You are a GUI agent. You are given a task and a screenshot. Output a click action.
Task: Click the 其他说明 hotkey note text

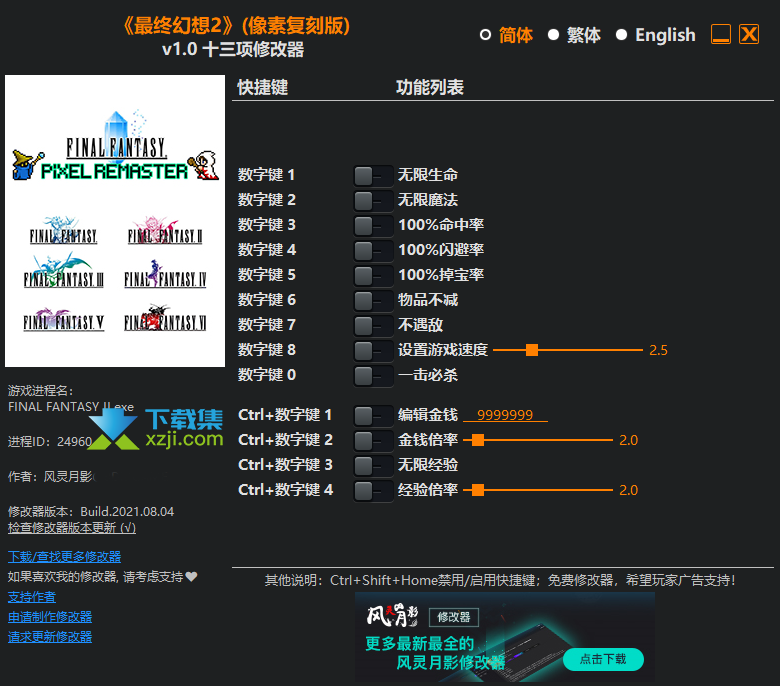(x=500, y=581)
